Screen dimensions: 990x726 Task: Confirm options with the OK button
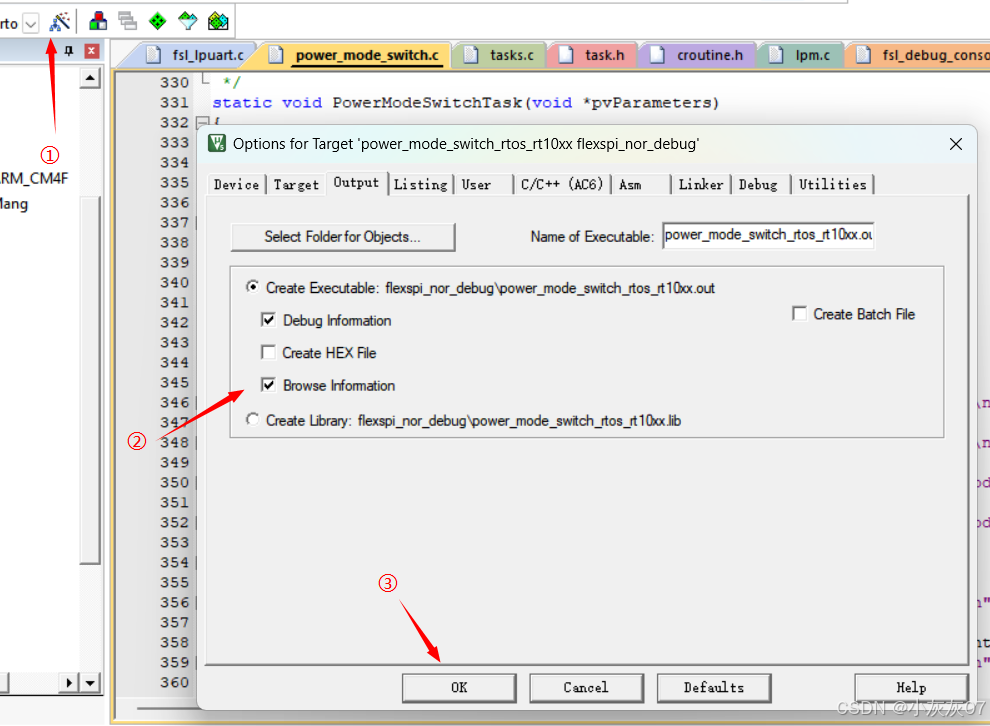point(459,687)
